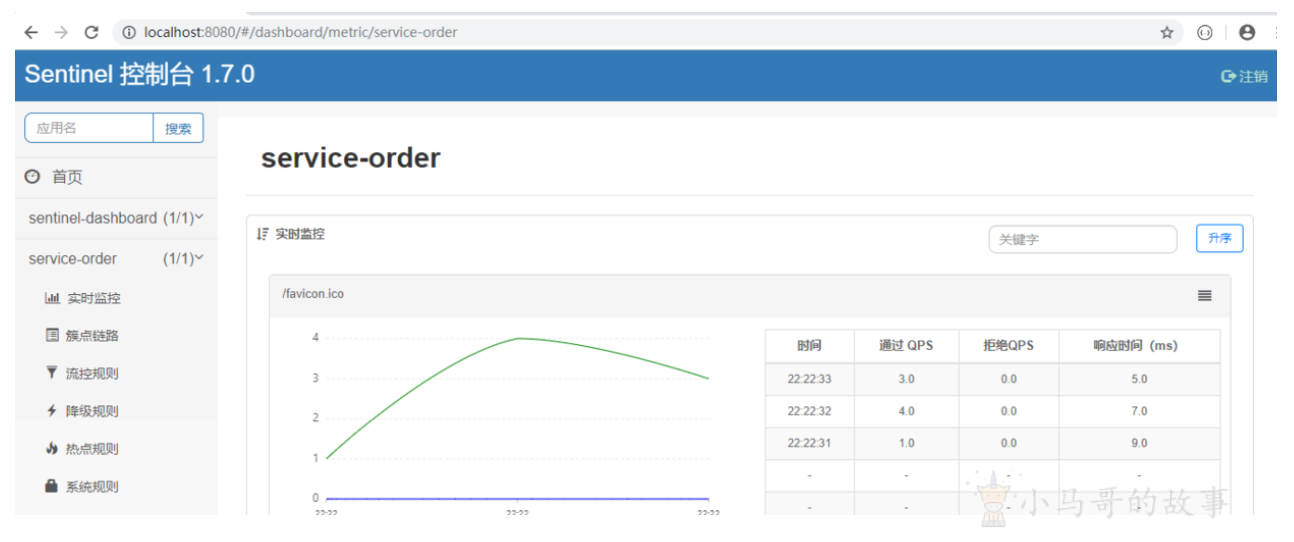Click the flame icon beside 热点规则
The height and width of the screenshot is (542, 1294).
click(x=52, y=448)
